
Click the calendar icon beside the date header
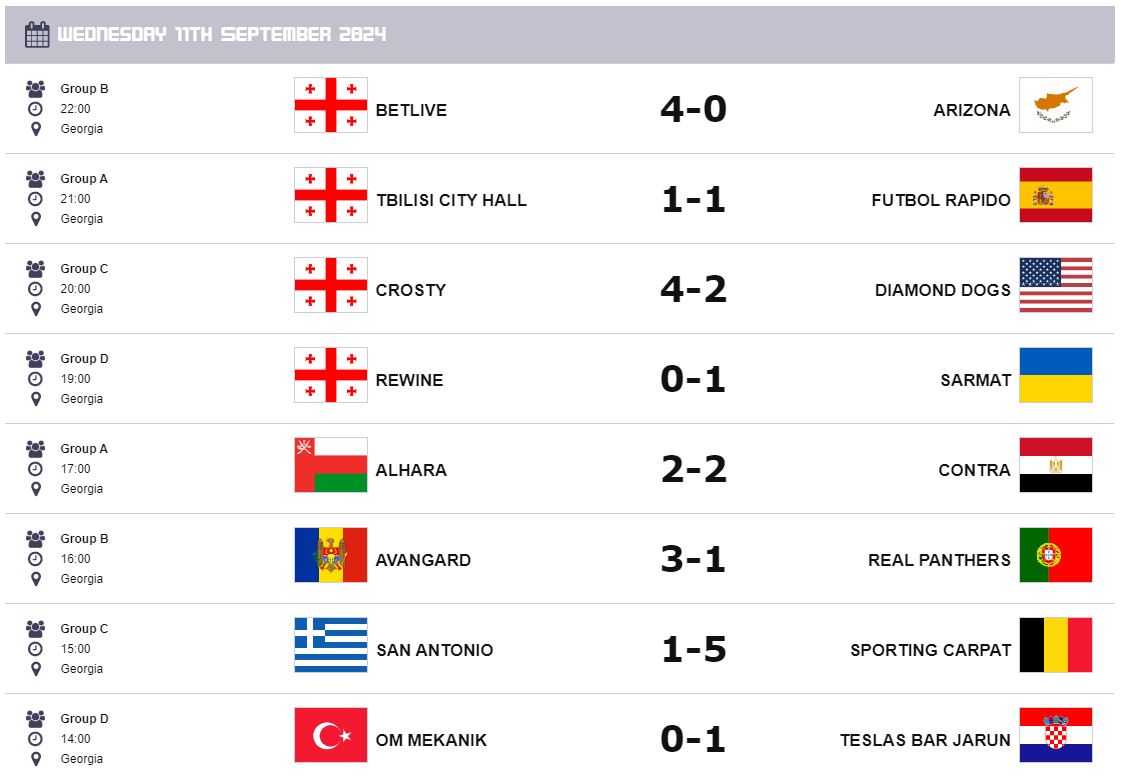click(37, 35)
